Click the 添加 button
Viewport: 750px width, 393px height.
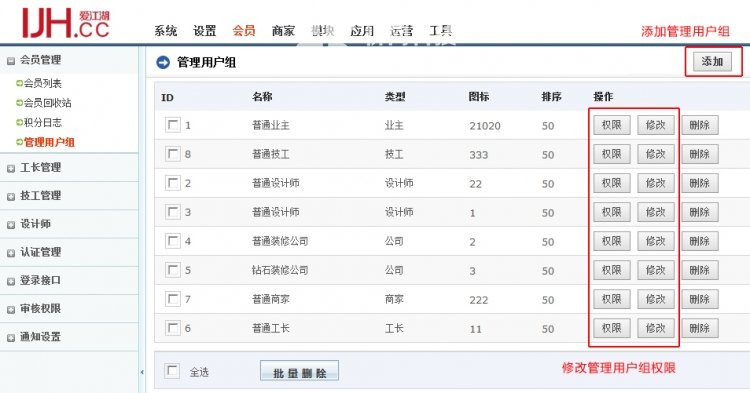[712, 61]
